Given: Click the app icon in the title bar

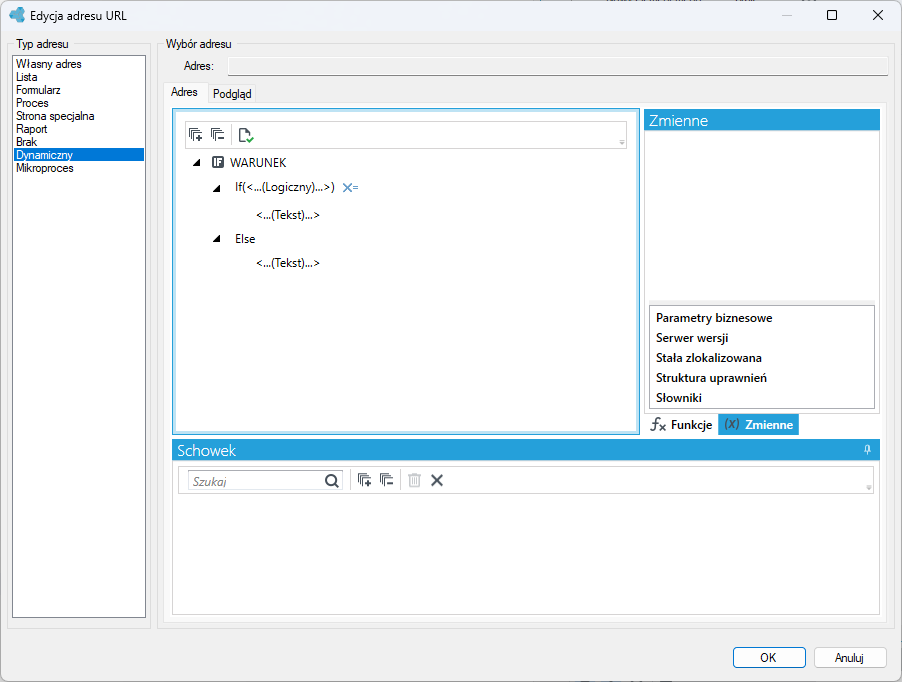Looking at the screenshot, I should (17, 16).
